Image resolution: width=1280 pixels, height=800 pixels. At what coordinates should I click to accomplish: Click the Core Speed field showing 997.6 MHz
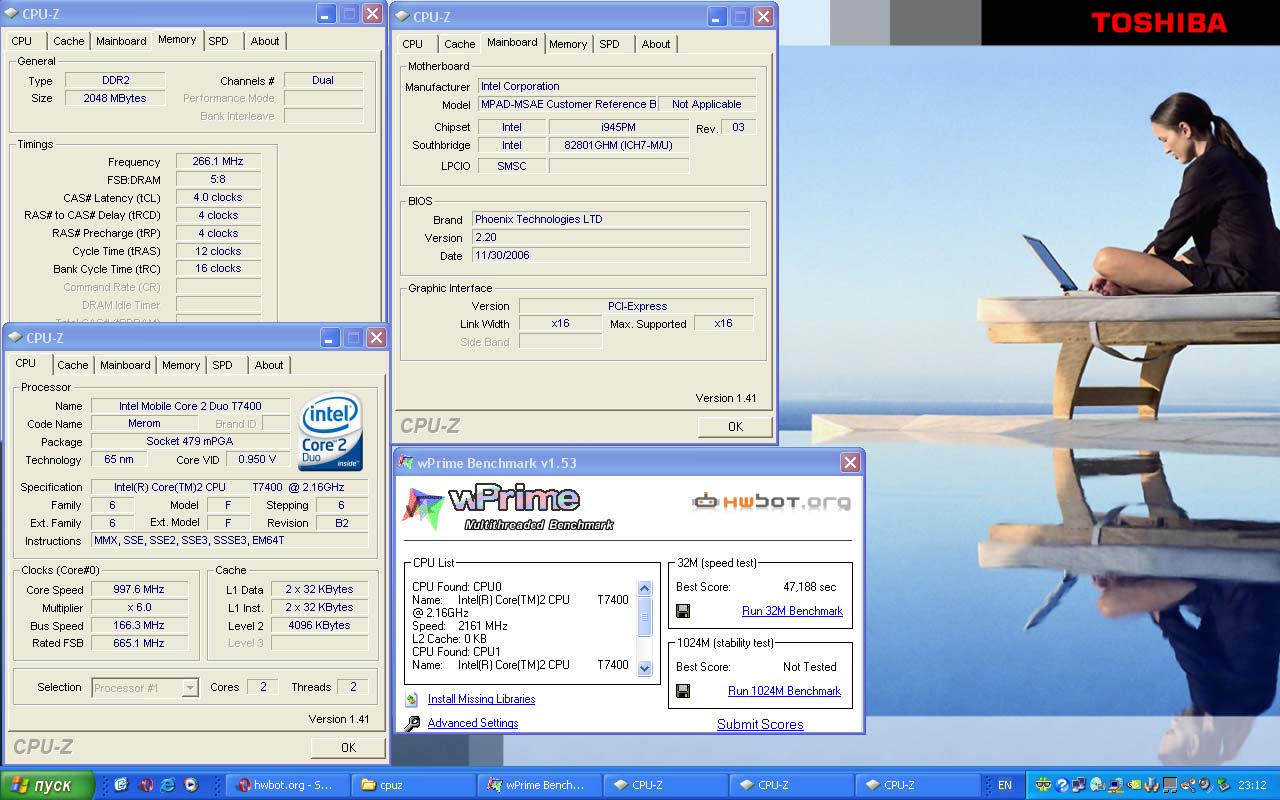[139, 589]
